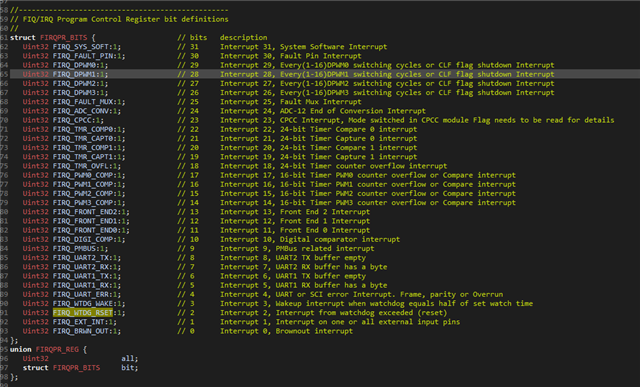640x387 pixels.
Task: Click the FIRQ_BRWN_OUT field name
Action: [82, 331]
